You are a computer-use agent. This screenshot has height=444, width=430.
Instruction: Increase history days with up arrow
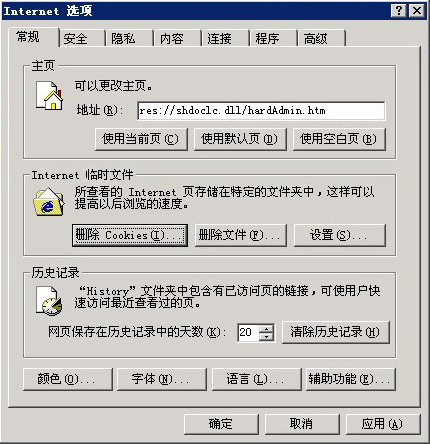click(266, 328)
